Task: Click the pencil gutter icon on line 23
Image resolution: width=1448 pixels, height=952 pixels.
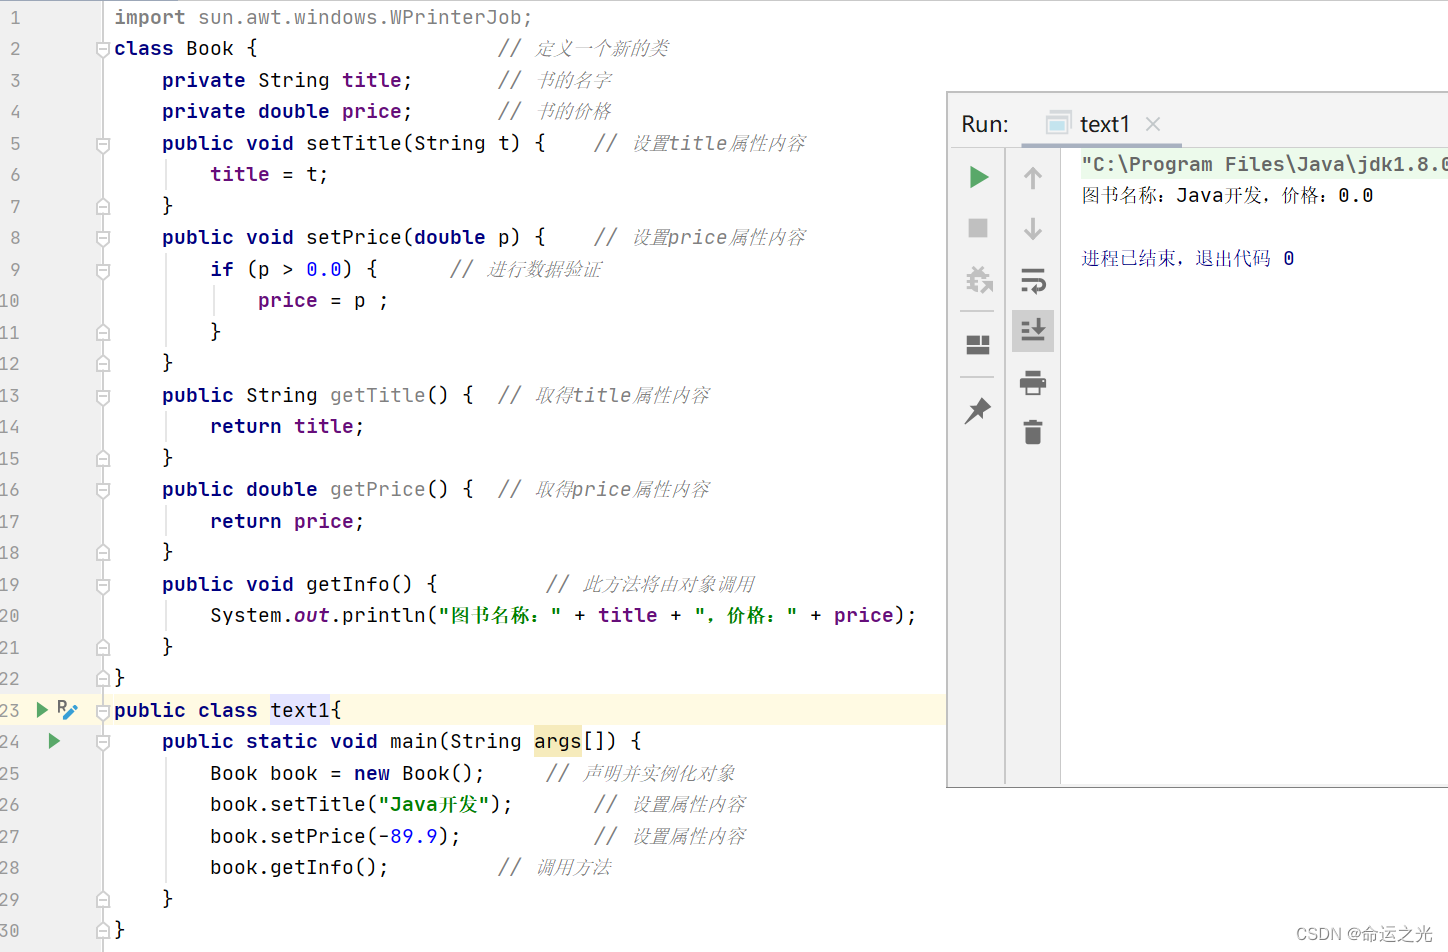Action: pyautogui.click(x=68, y=710)
